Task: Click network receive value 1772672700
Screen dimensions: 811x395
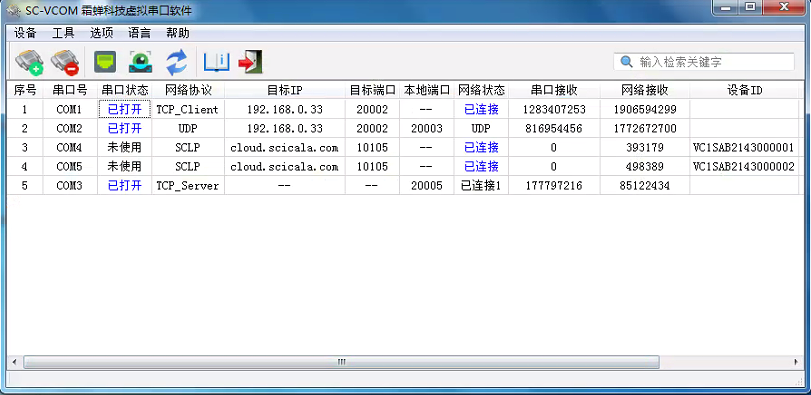Action: [x=645, y=129]
